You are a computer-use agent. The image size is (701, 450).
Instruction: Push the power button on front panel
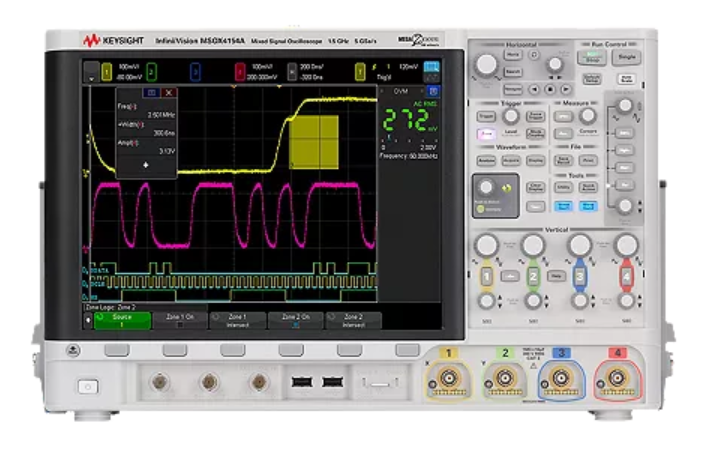click(88, 387)
